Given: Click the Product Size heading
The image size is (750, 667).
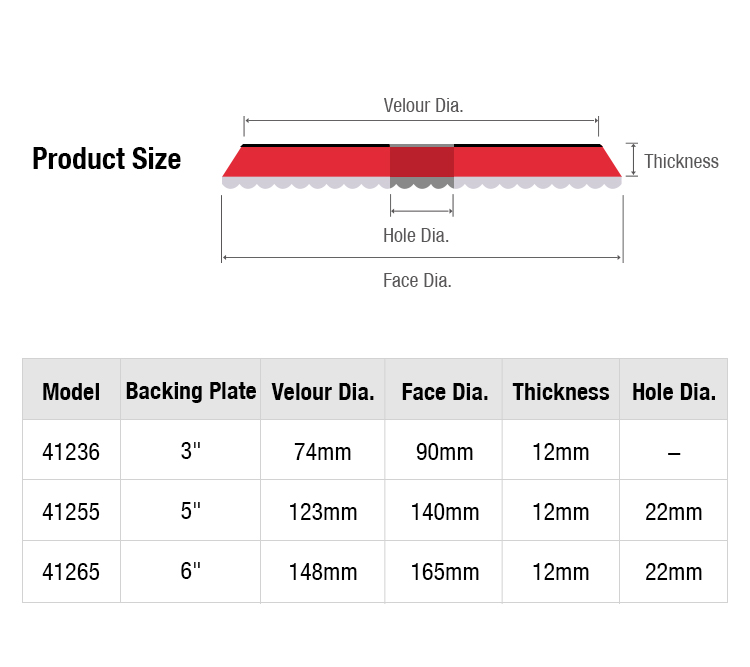Looking at the screenshot, I should (x=106, y=159).
